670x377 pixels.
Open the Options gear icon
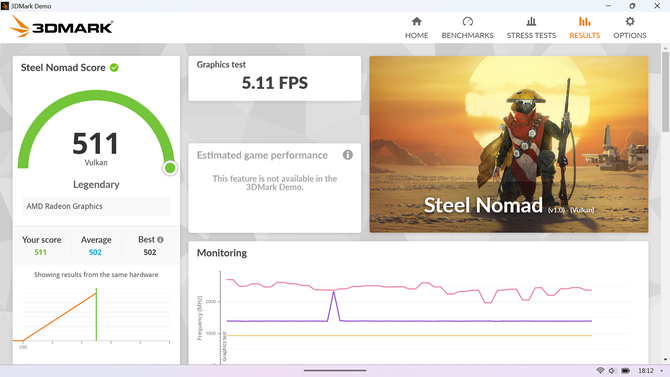coord(630,21)
